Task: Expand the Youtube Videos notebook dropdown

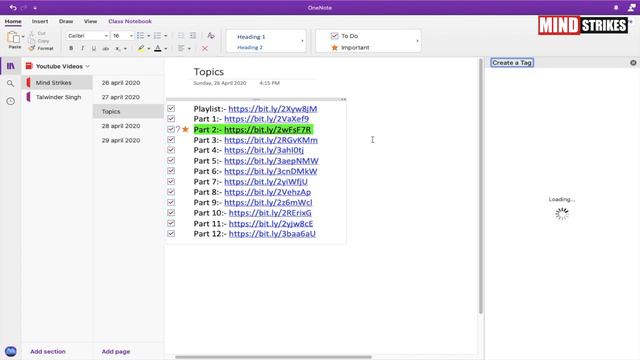Action: (x=88, y=66)
